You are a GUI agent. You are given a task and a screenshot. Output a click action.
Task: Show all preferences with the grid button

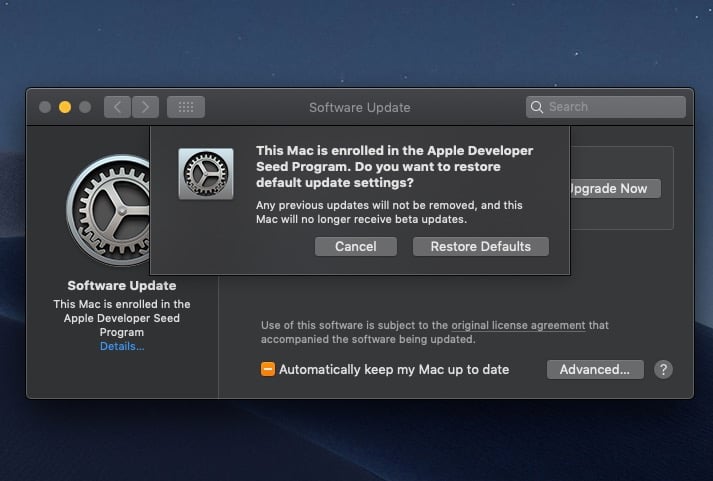pos(186,107)
